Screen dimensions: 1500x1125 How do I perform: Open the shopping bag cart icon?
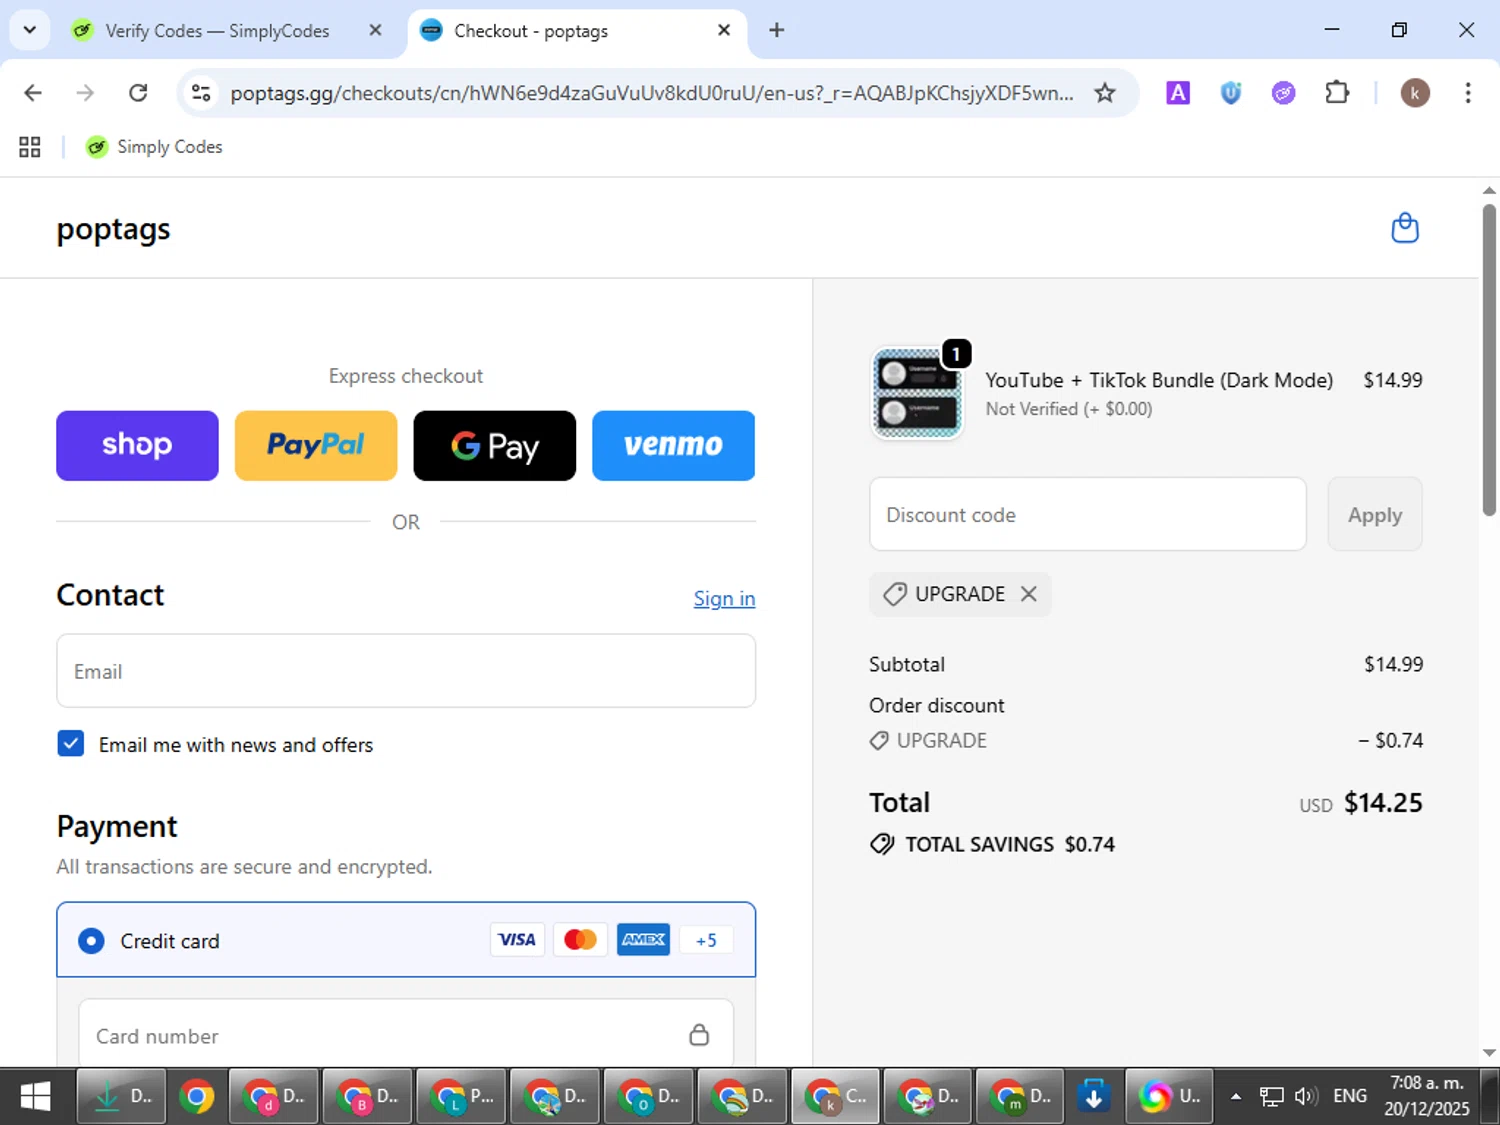coord(1405,228)
